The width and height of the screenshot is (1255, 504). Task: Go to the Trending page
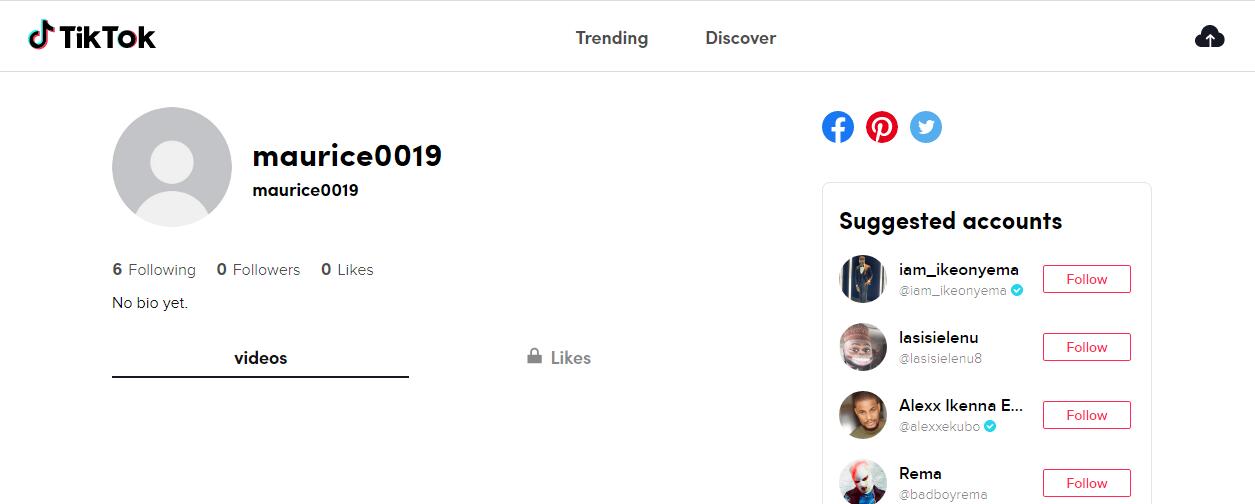(x=612, y=38)
